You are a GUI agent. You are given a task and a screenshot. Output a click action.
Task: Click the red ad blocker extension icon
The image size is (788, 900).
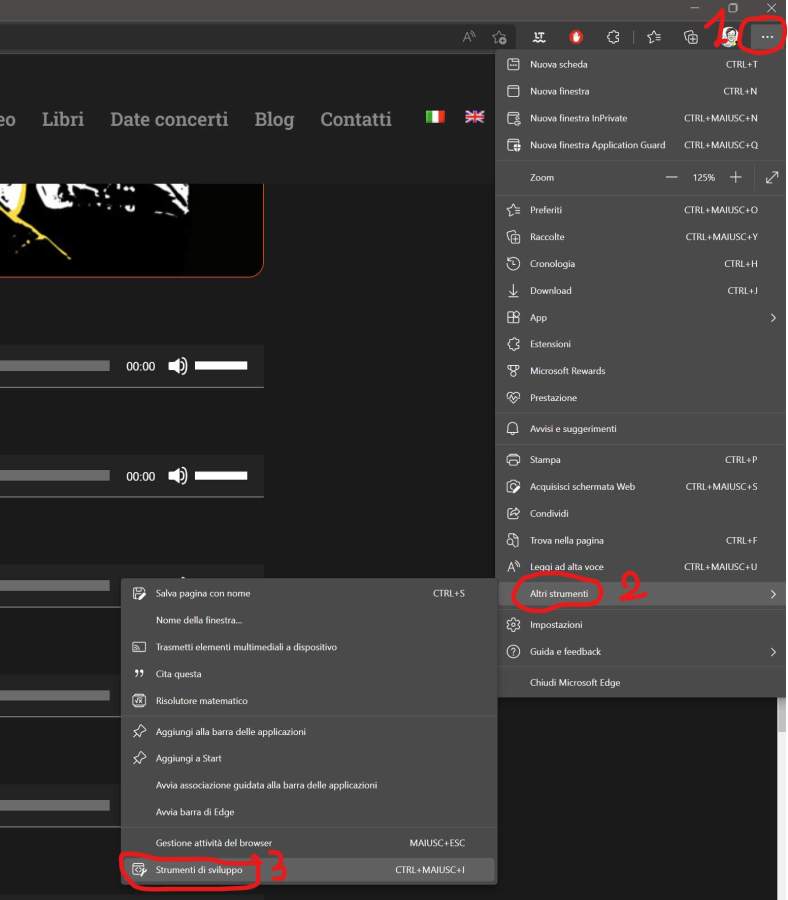coord(576,37)
